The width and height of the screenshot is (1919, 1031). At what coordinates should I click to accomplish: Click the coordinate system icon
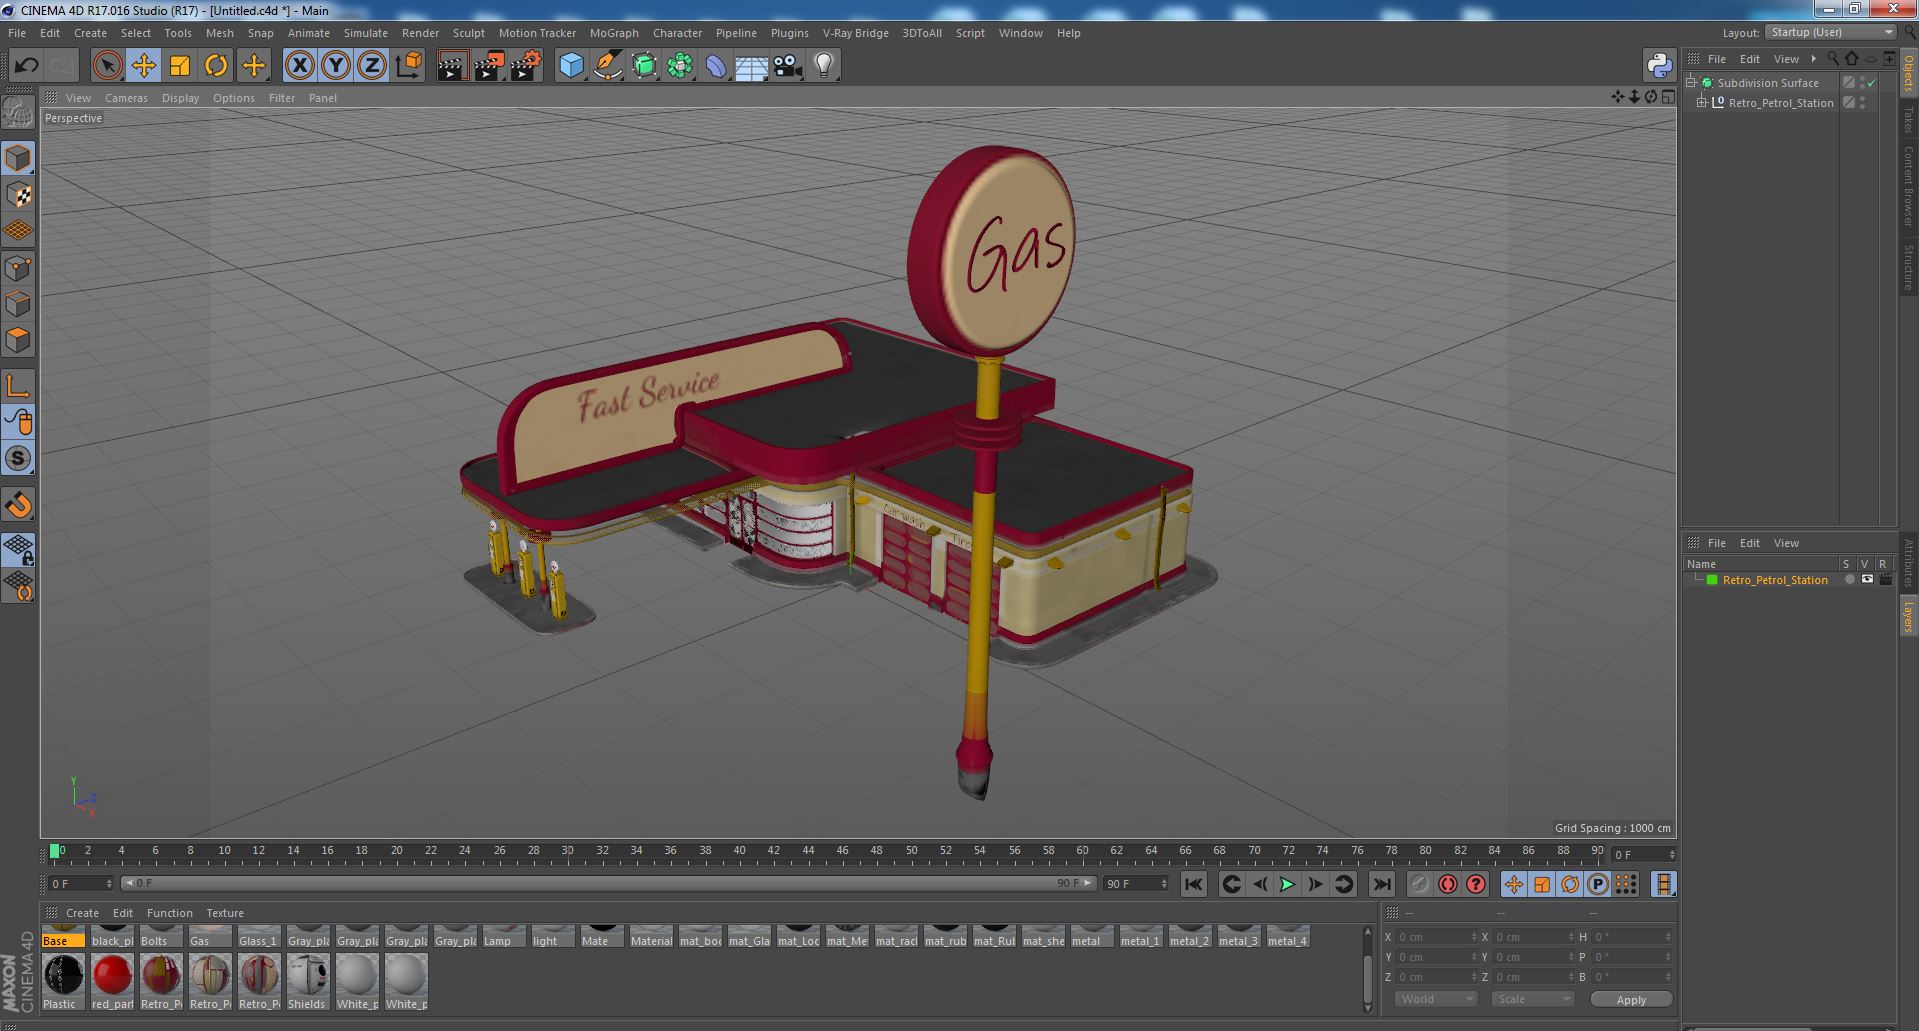click(x=409, y=66)
